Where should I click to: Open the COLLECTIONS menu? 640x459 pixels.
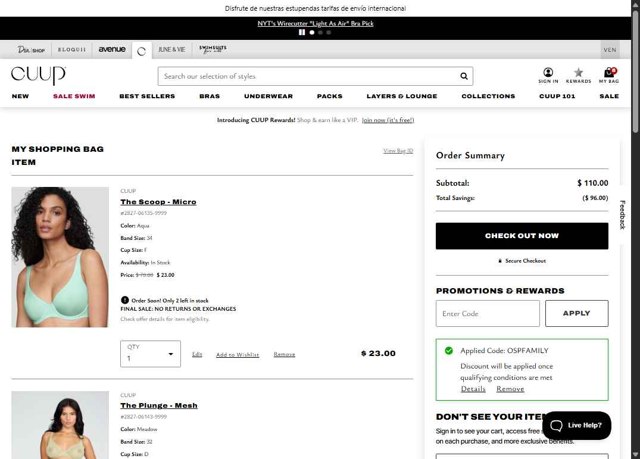pyautogui.click(x=488, y=96)
